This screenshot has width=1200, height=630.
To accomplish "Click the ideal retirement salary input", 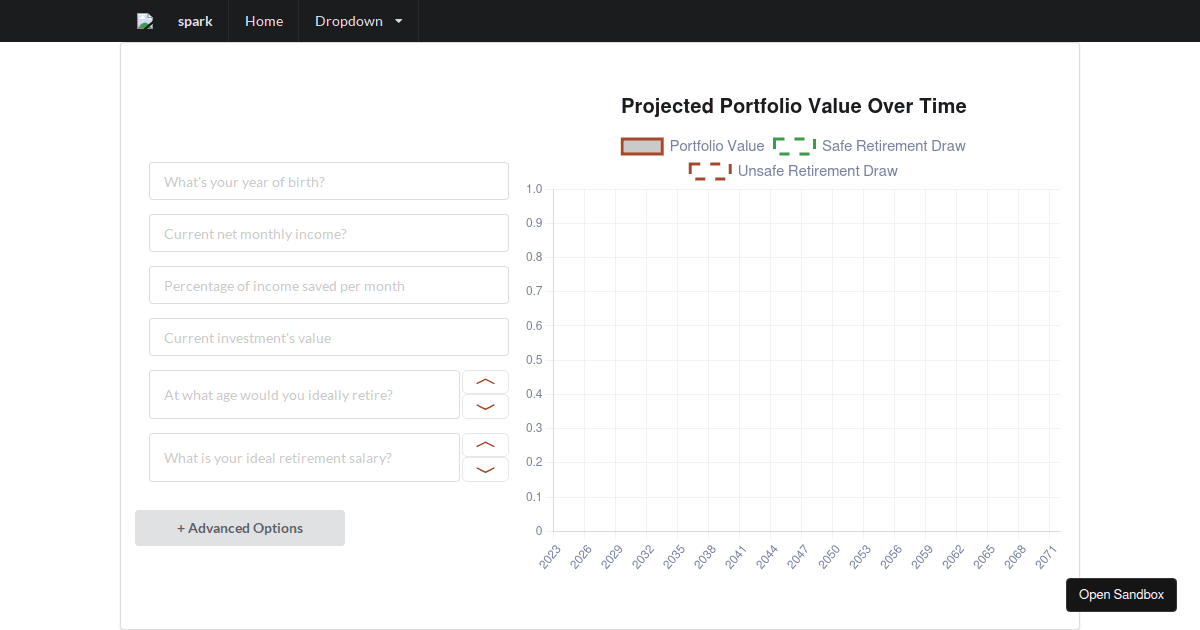I will point(304,458).
